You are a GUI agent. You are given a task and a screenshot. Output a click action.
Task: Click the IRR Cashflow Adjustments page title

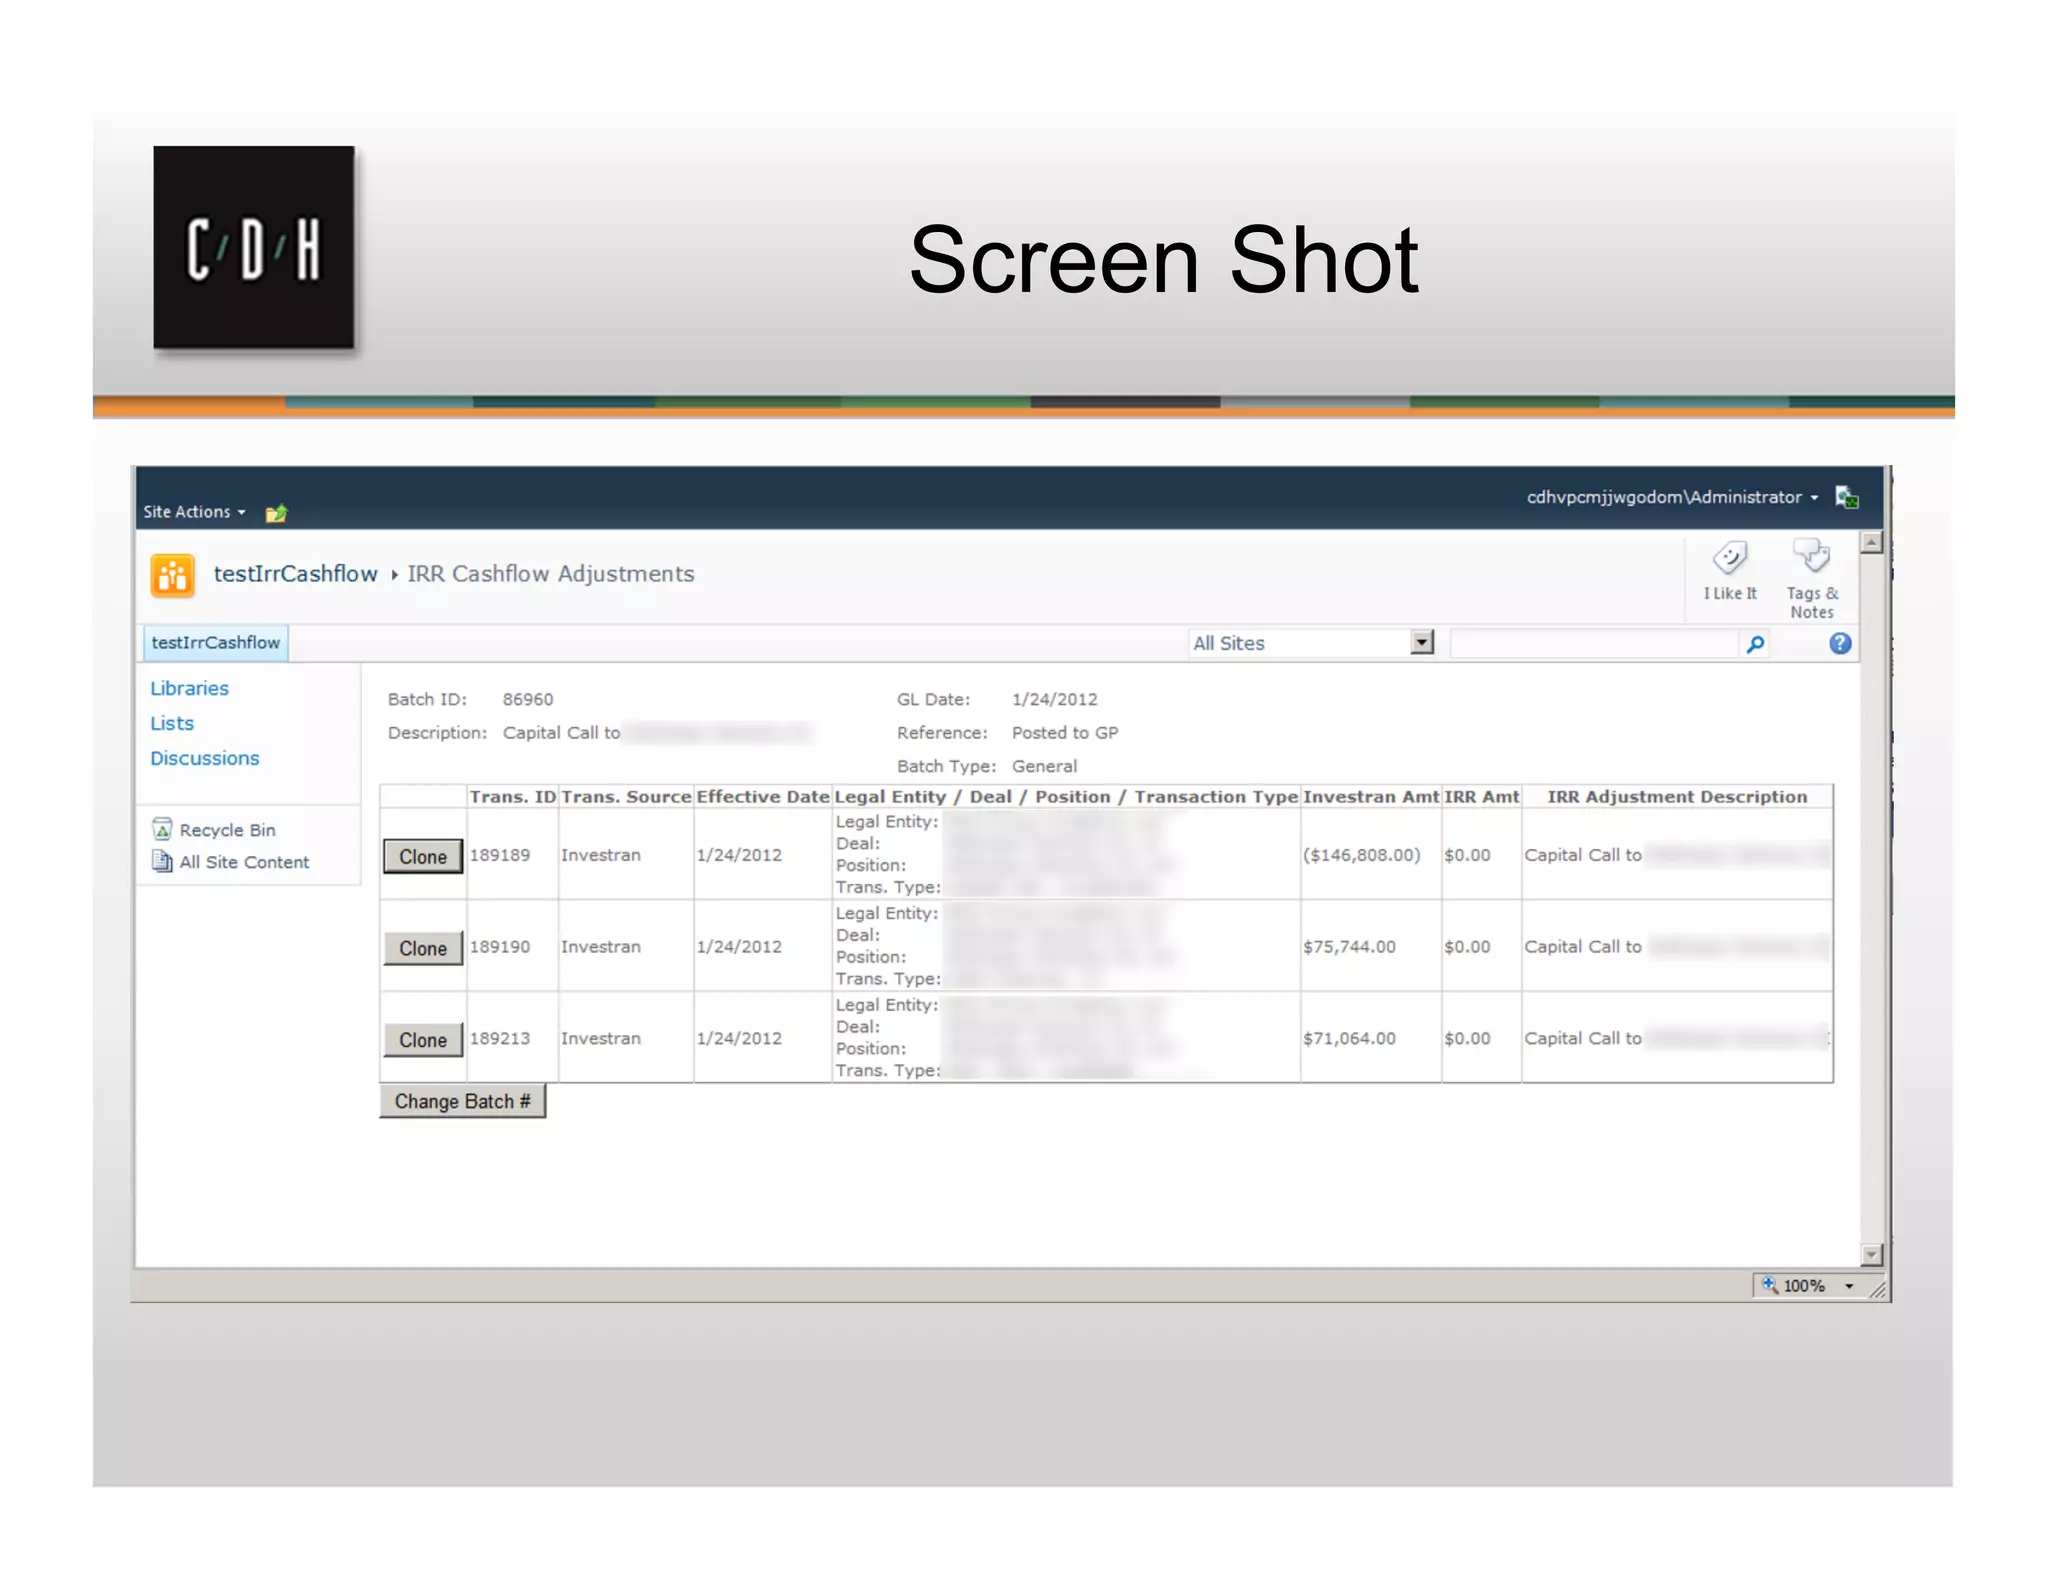click(551, 574)
